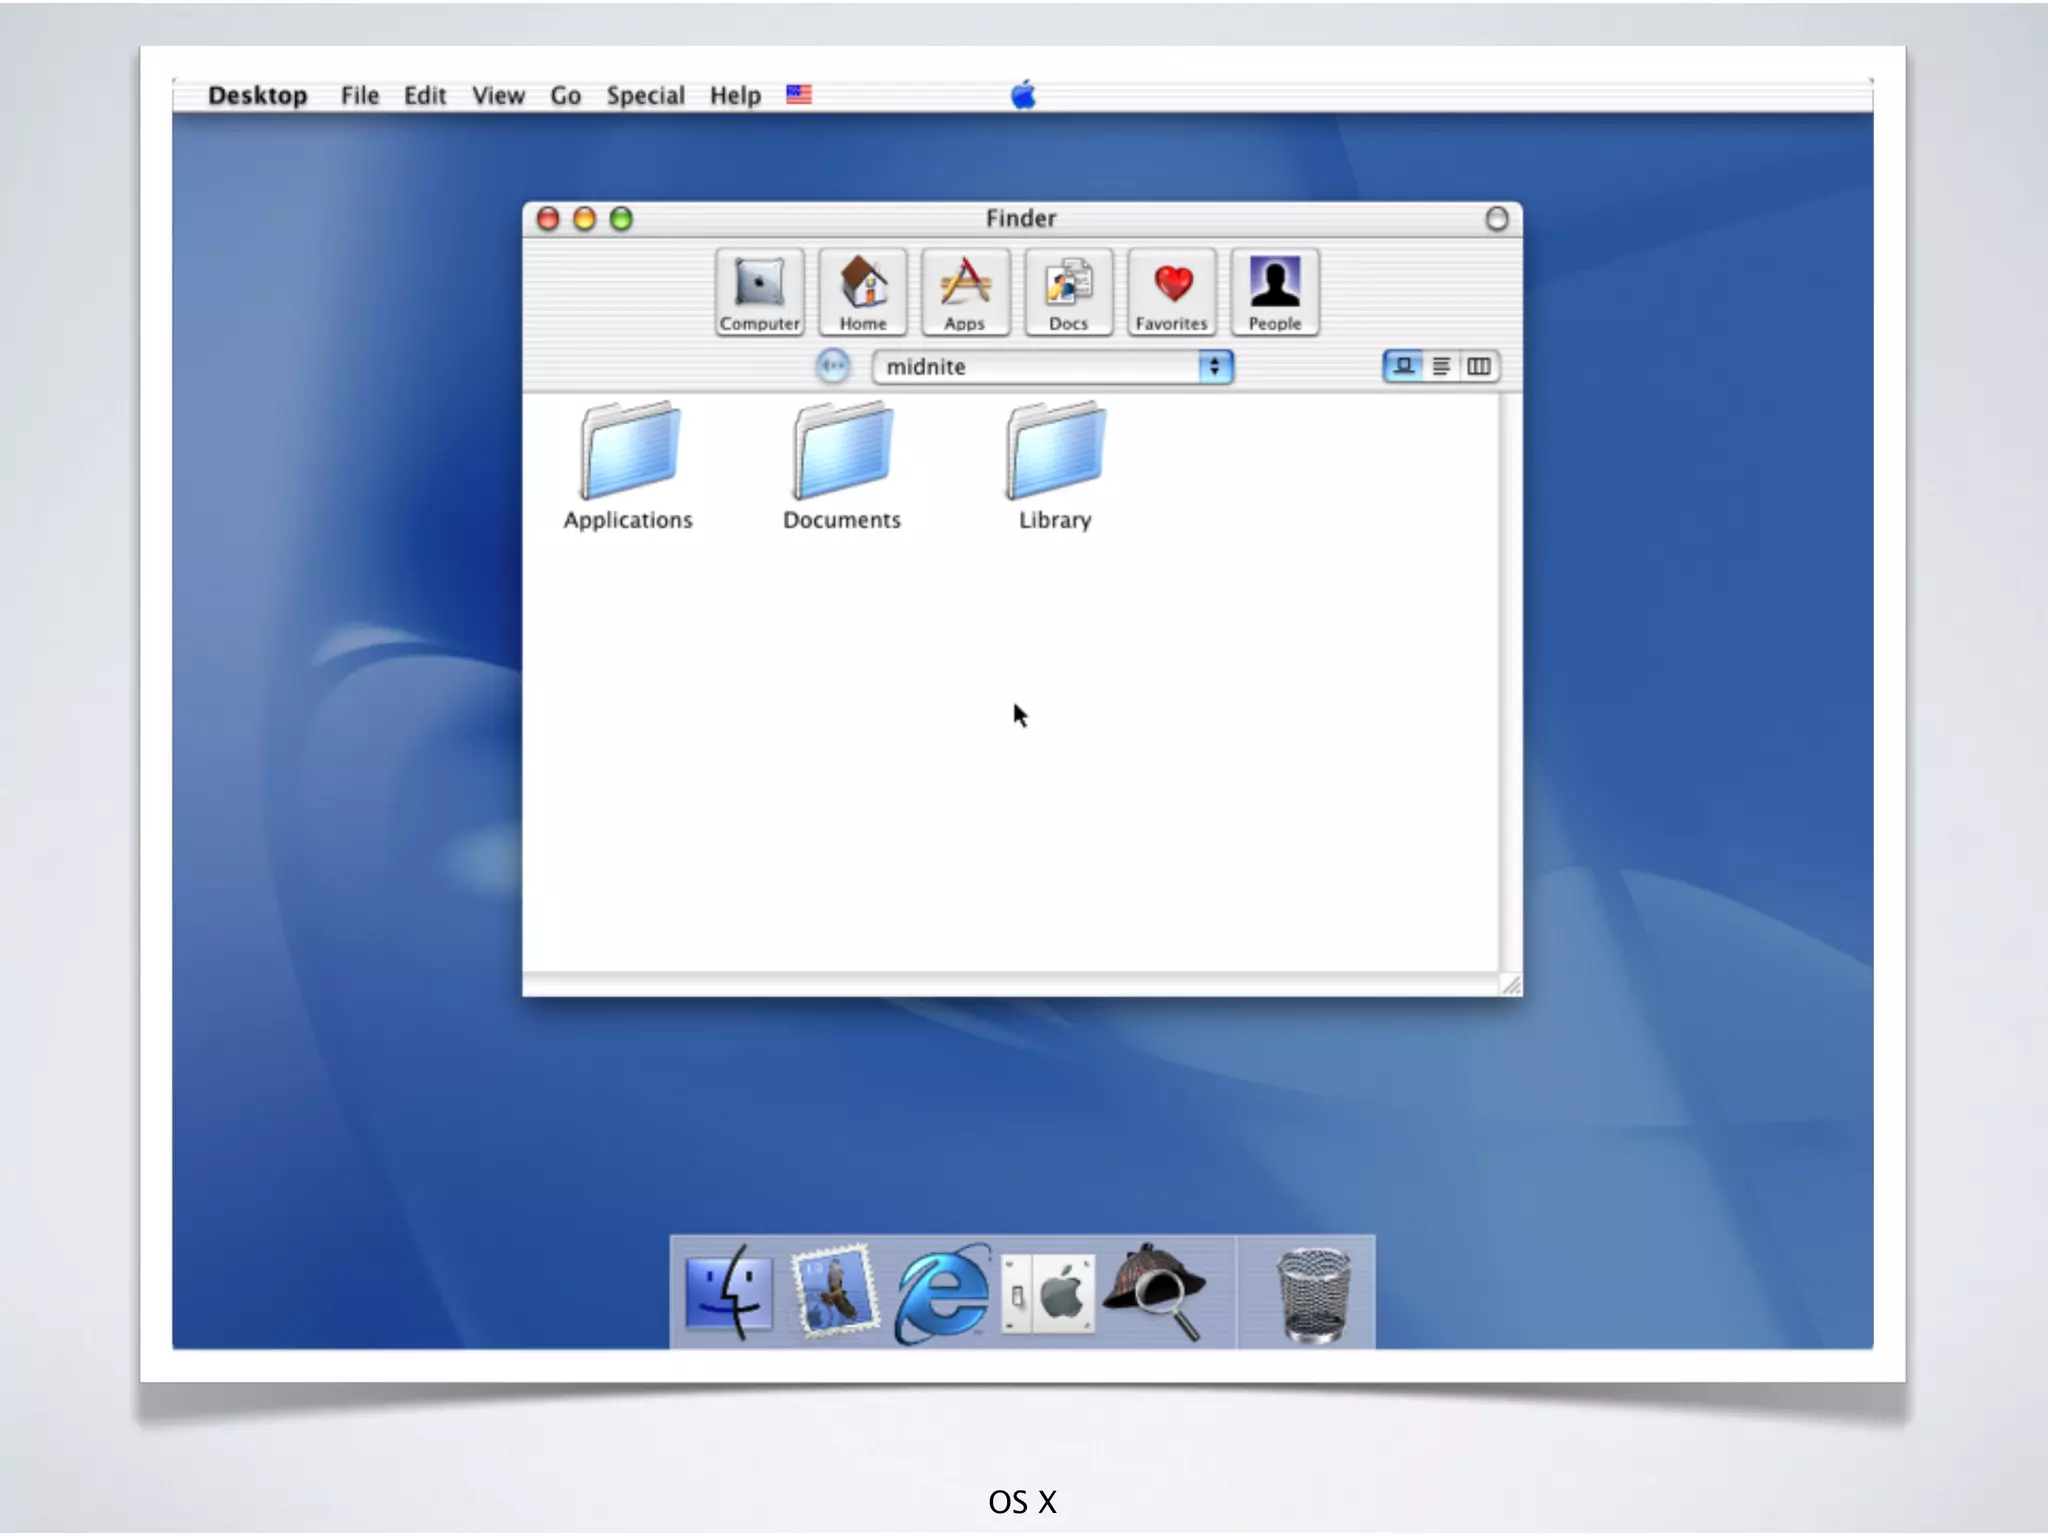2048x1536 pixels.
Task: Go to Home in Finder toolbar
Action: tap(863, 291)
